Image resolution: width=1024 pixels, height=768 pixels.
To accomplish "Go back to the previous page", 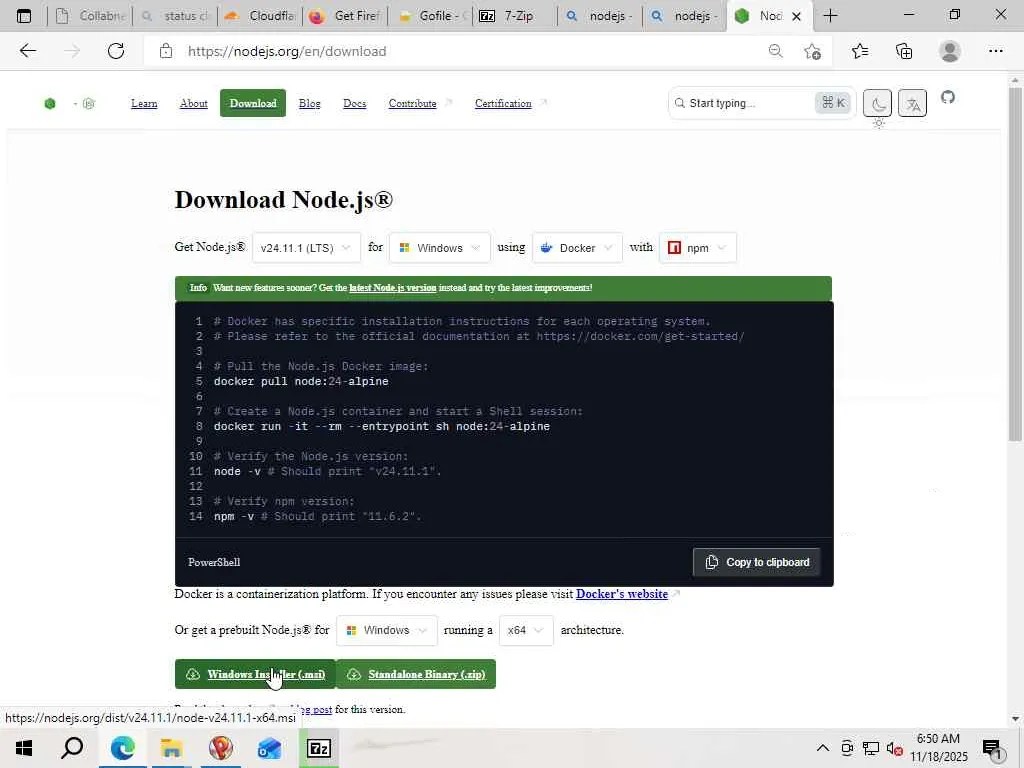I will (27, 51).
